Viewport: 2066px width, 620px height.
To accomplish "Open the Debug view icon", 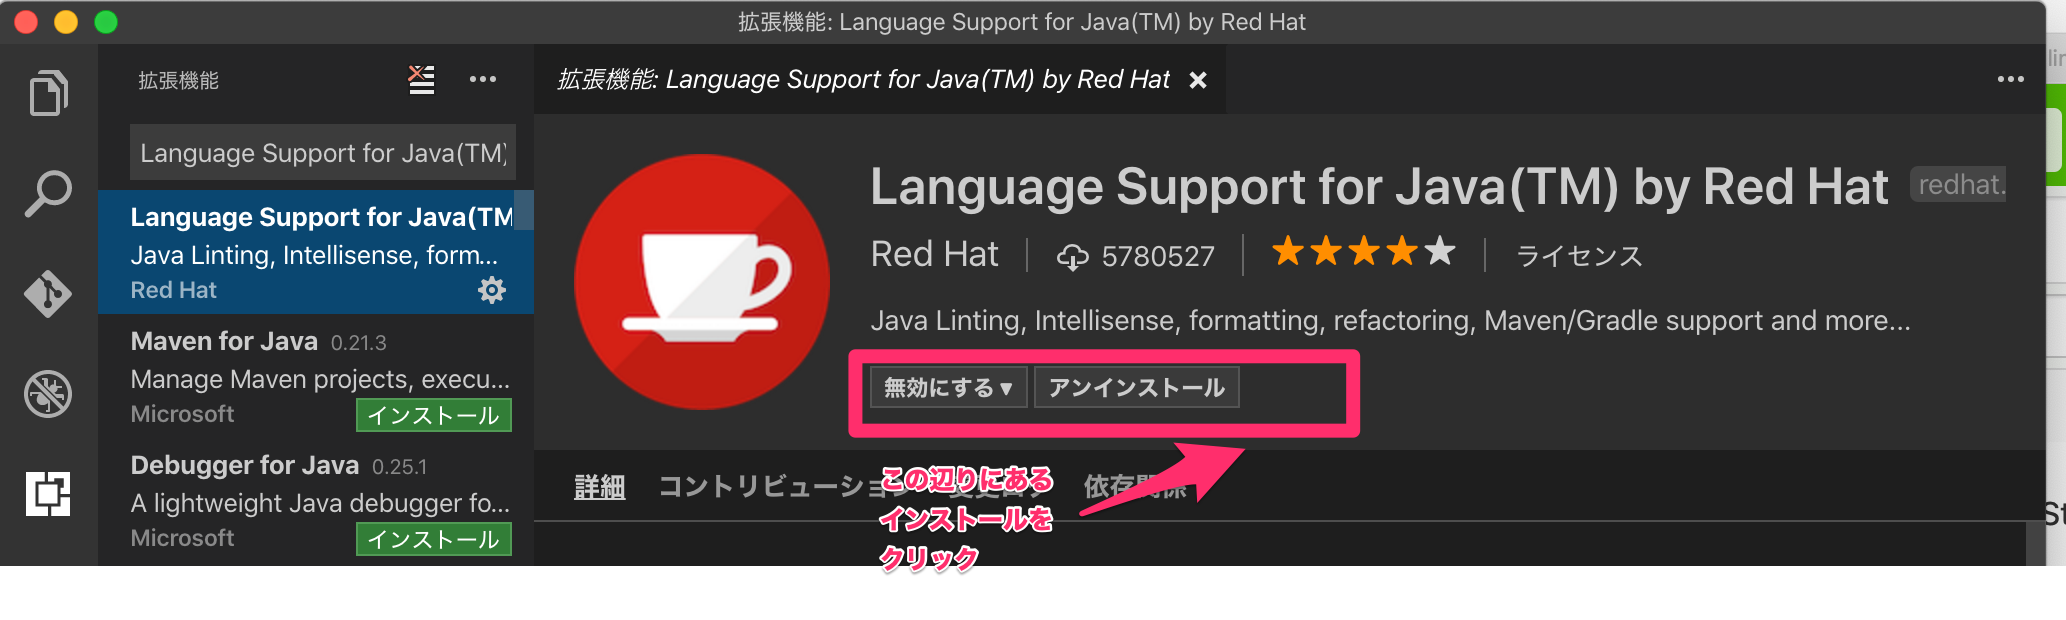I will point(48,393).
